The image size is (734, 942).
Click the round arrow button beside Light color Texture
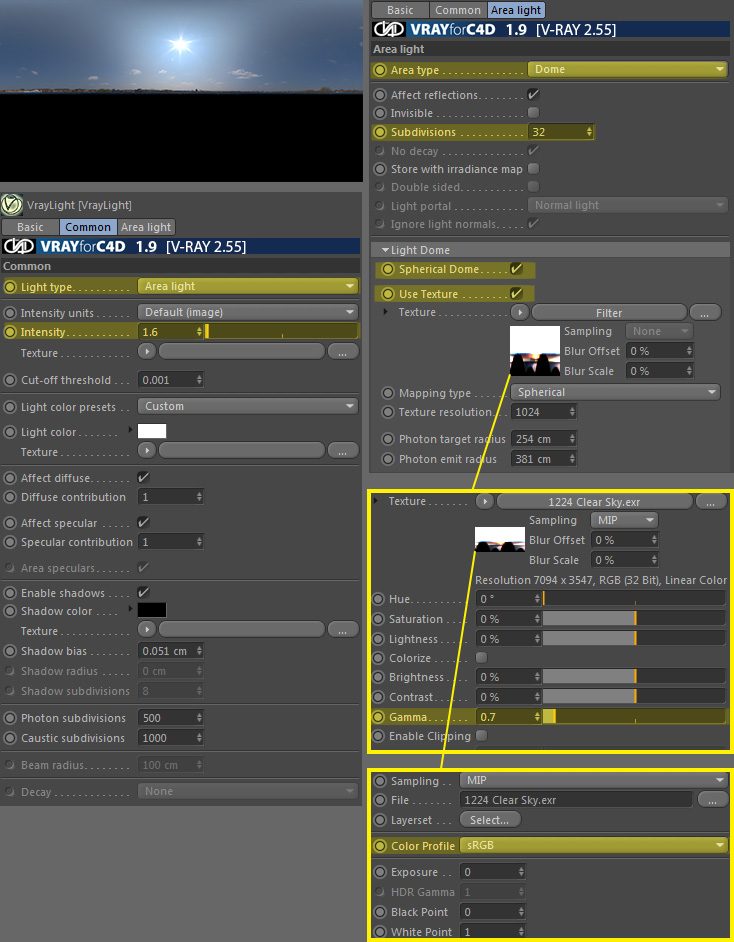pos(147,451)
